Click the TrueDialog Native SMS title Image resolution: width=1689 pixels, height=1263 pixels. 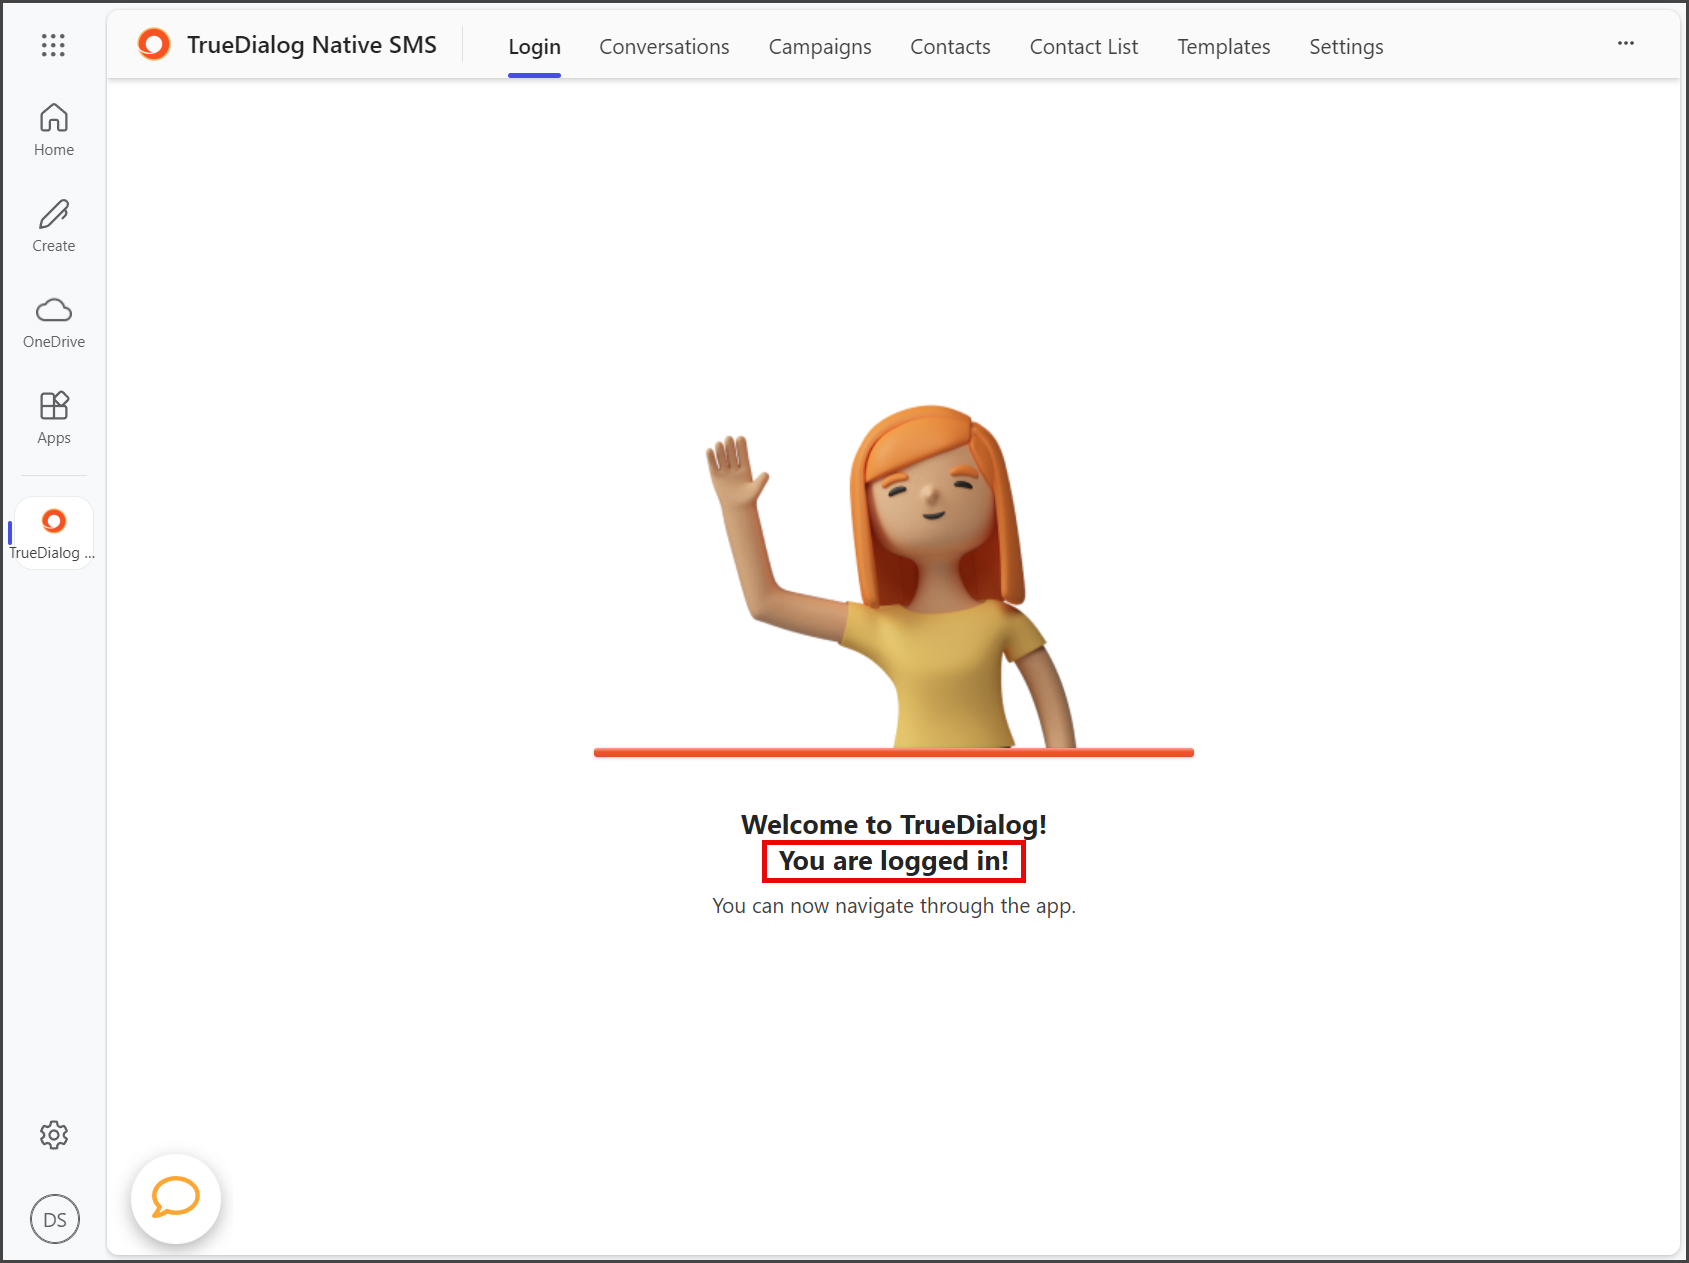[x=312, y=45]
